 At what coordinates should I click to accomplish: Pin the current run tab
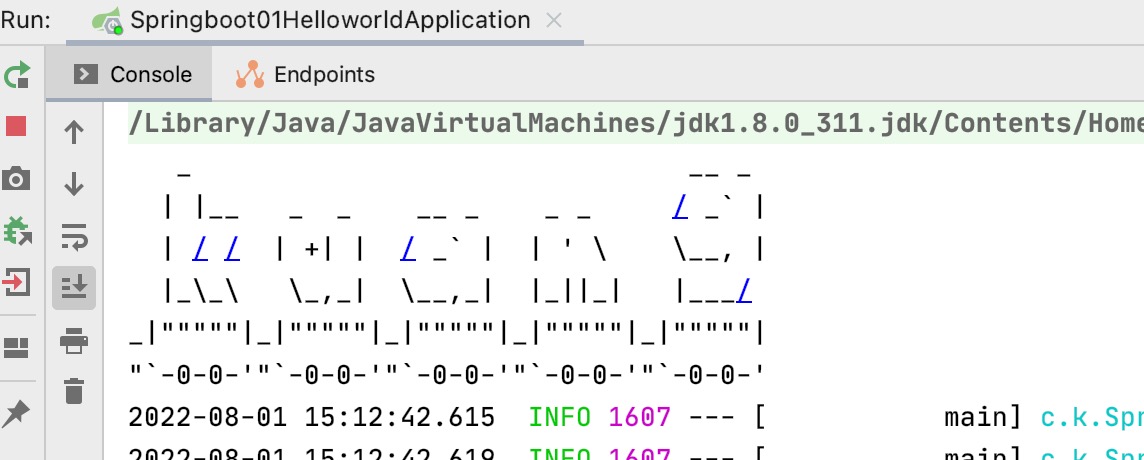coord(16,413)
